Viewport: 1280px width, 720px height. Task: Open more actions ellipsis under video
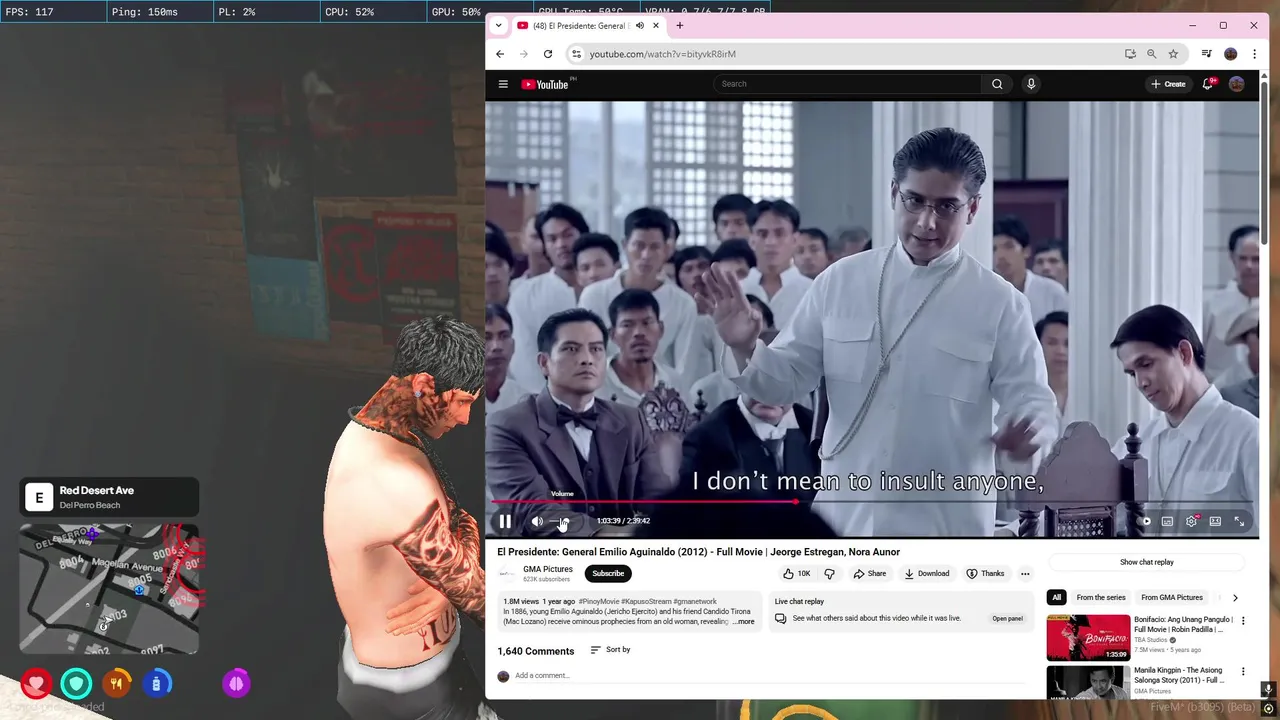click(x=1025, y=573)
